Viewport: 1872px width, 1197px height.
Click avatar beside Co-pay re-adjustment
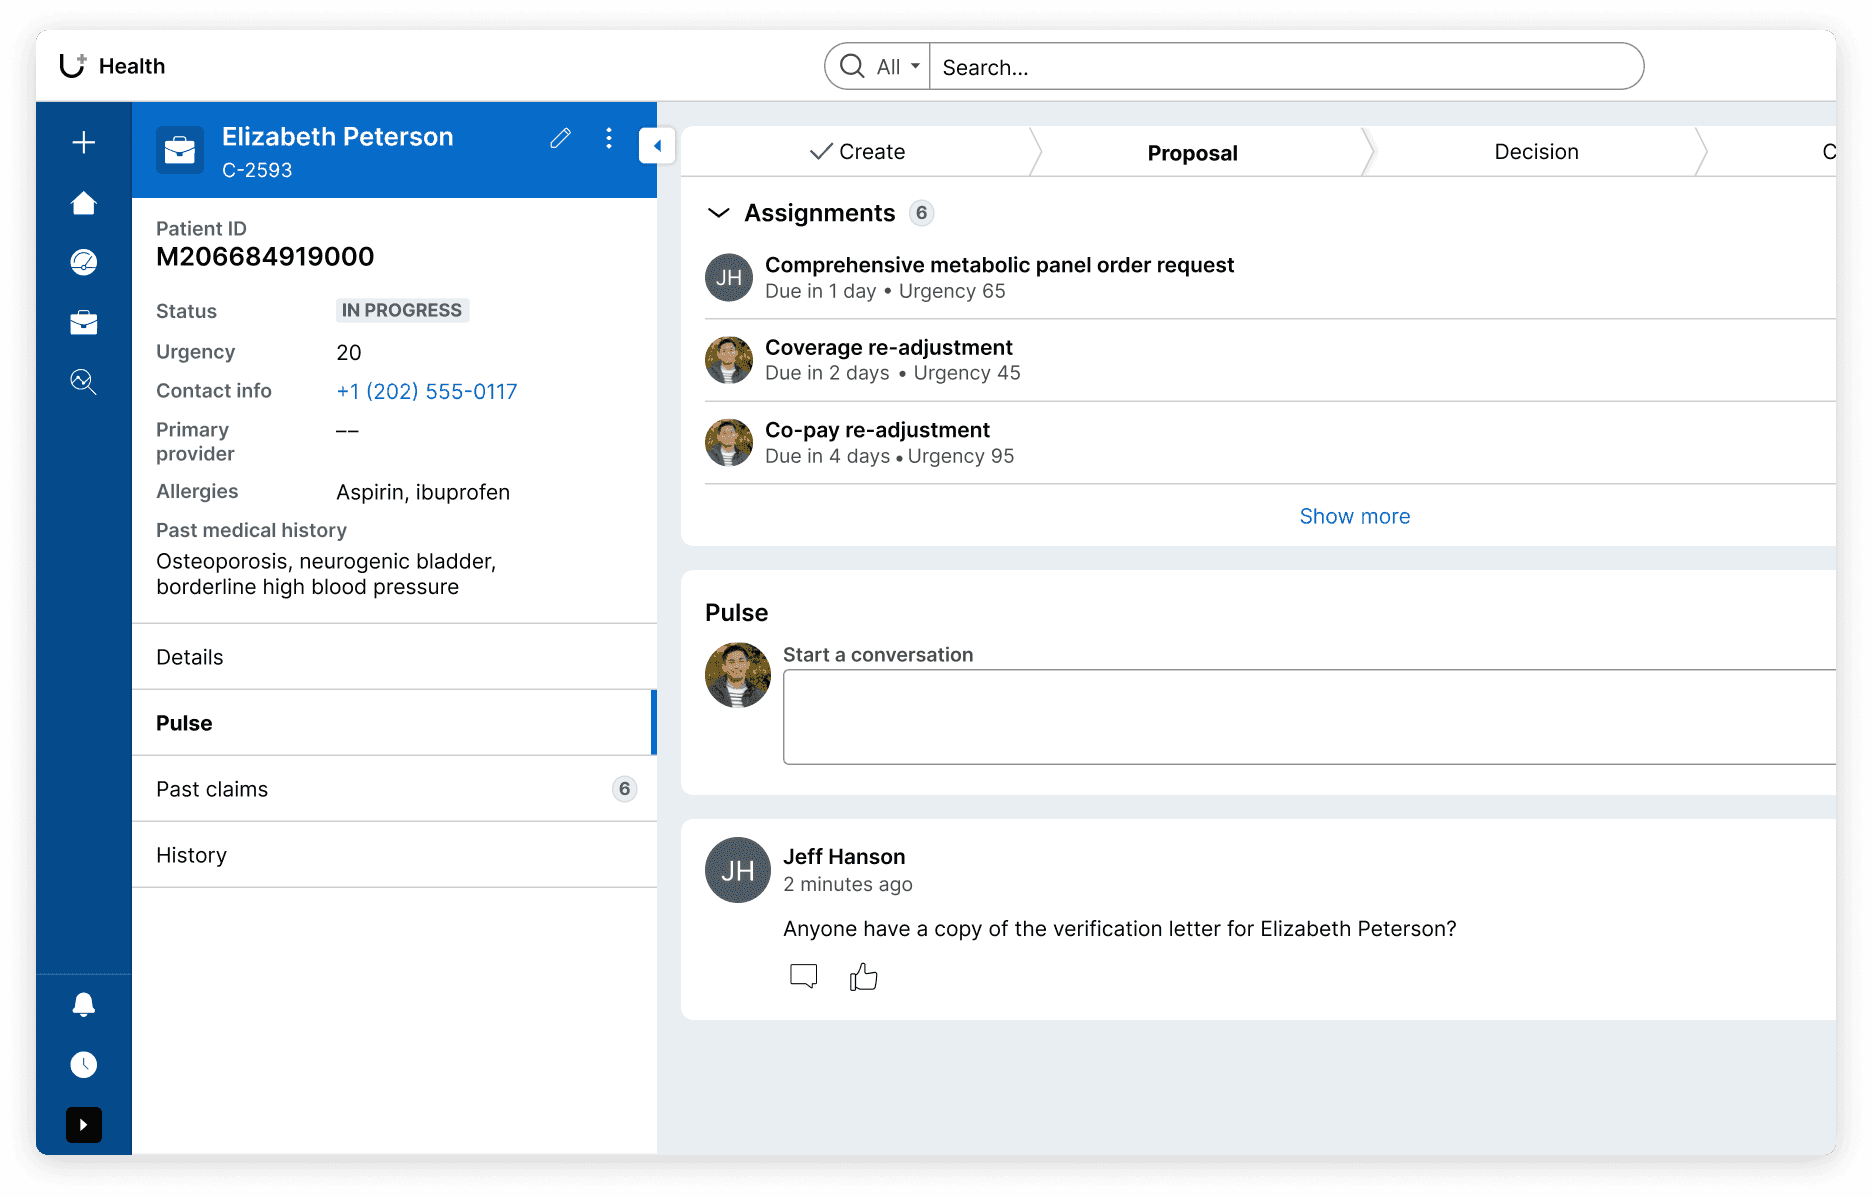pyautogui.click(x=729, y=443)
